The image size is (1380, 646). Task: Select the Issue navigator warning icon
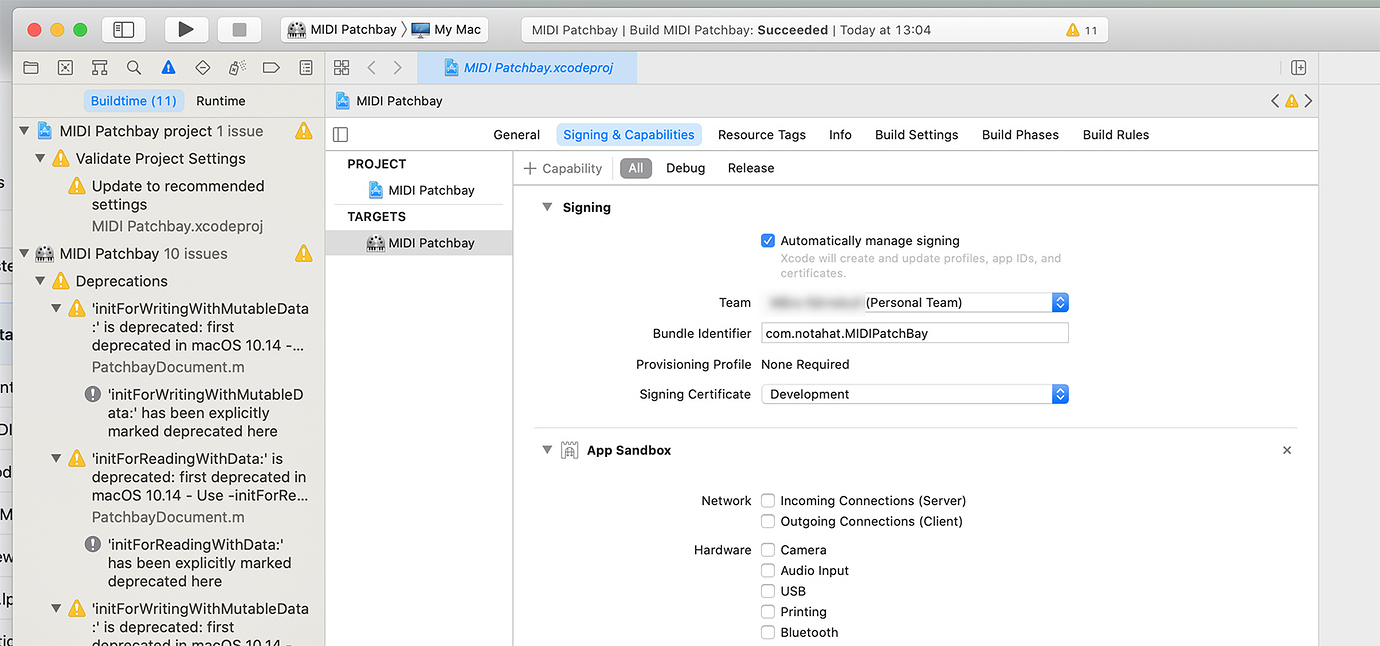tap(168, 68)
